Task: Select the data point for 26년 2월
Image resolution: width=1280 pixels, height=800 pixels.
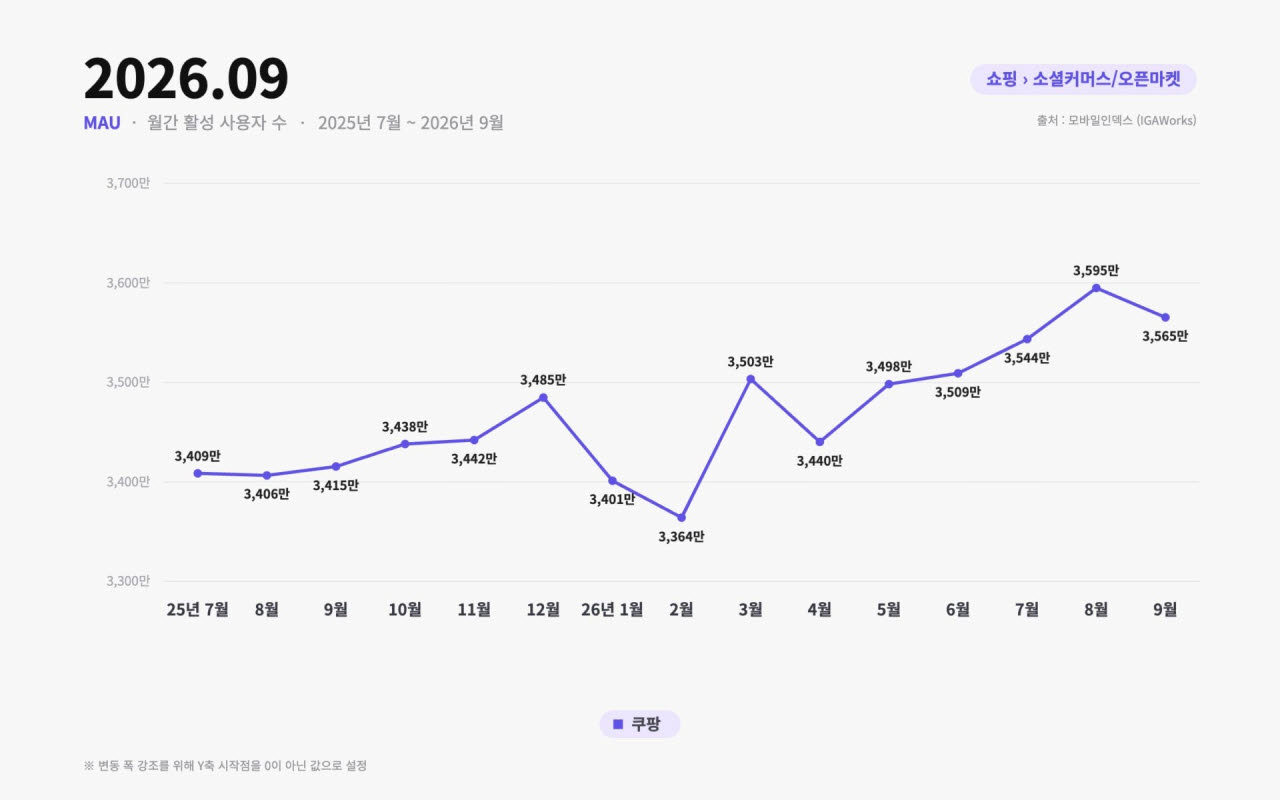Action: point(681,517)
